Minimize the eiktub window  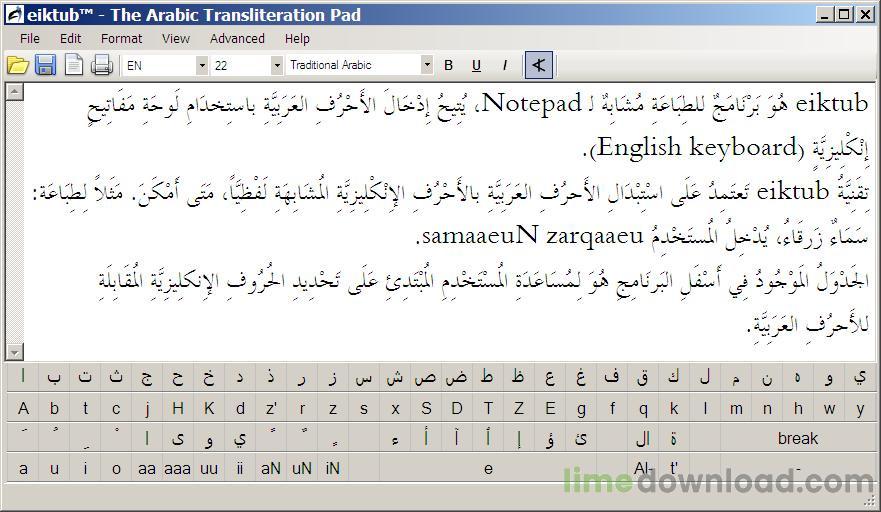pos(825,15)
